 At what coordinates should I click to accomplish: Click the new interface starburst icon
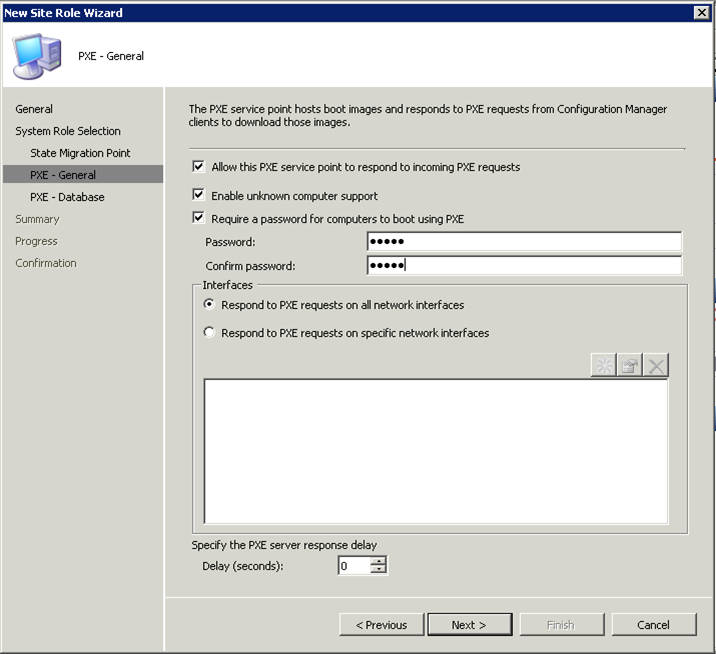tap(604, 365)
